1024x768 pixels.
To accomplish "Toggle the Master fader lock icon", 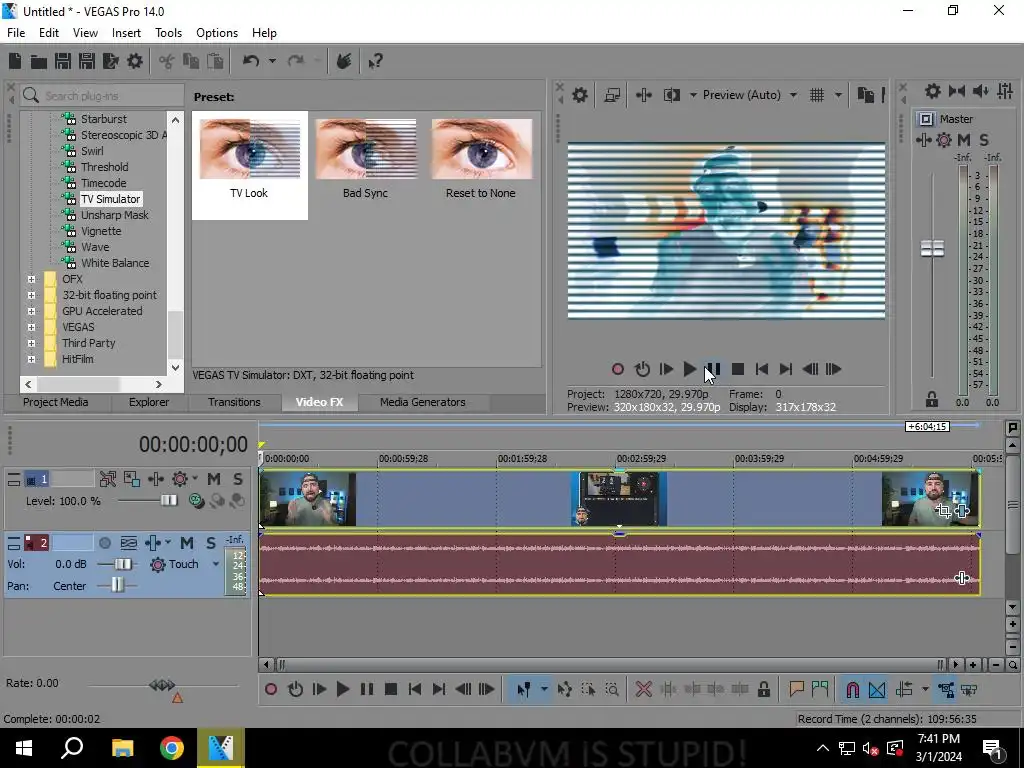I will click(932, 399).
